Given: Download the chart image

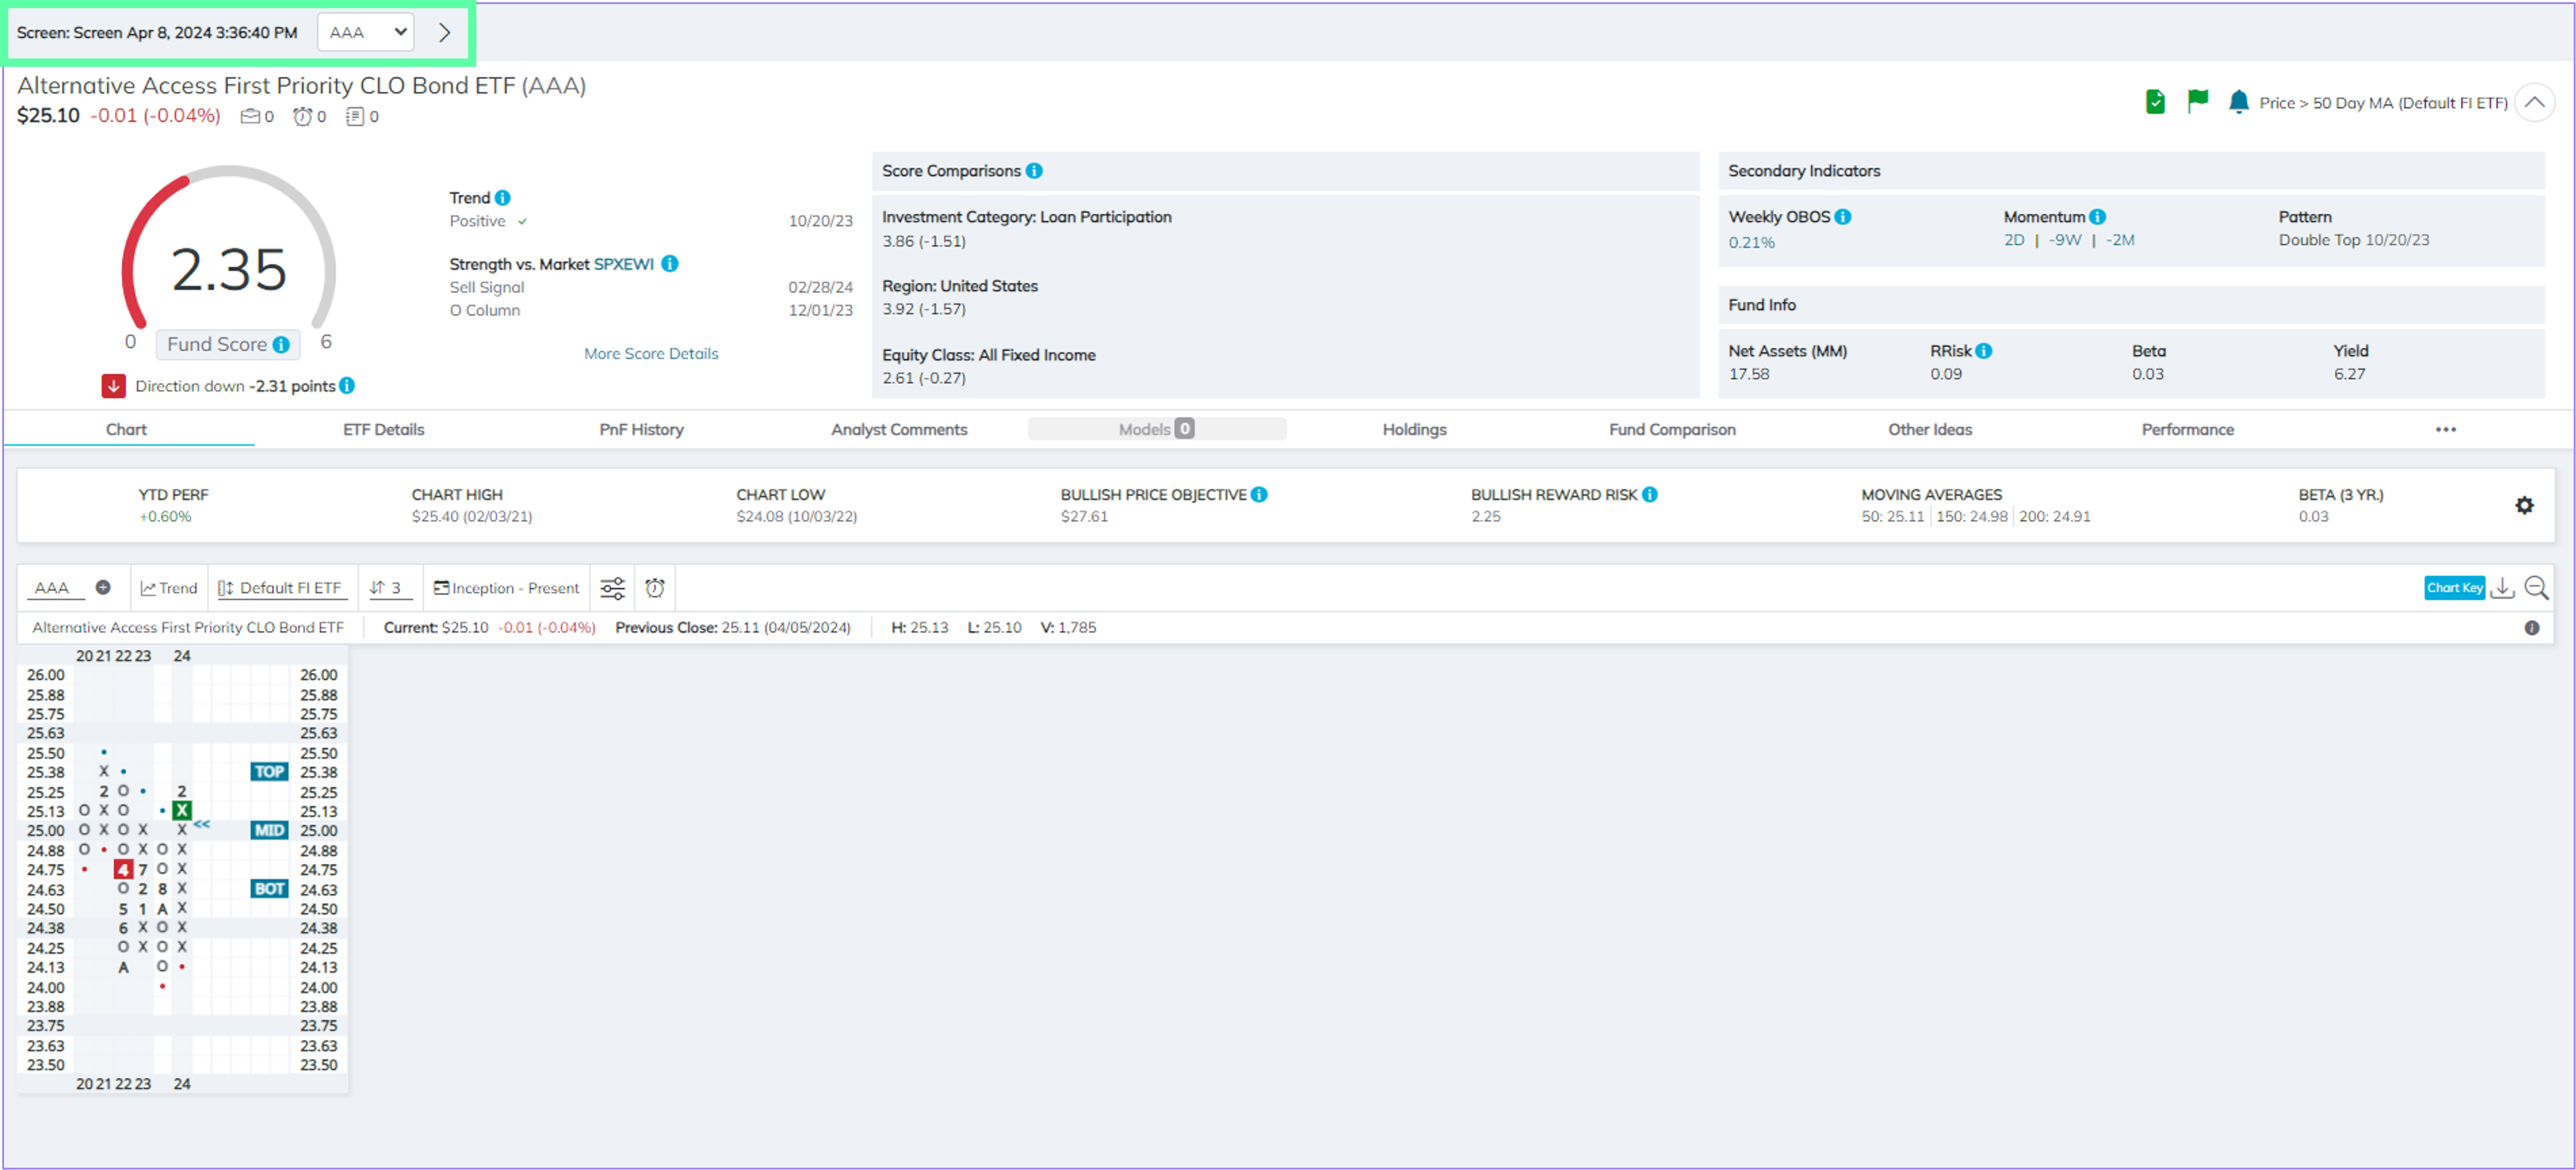Looking at the screenshot, I should [x=2502, y=588].
